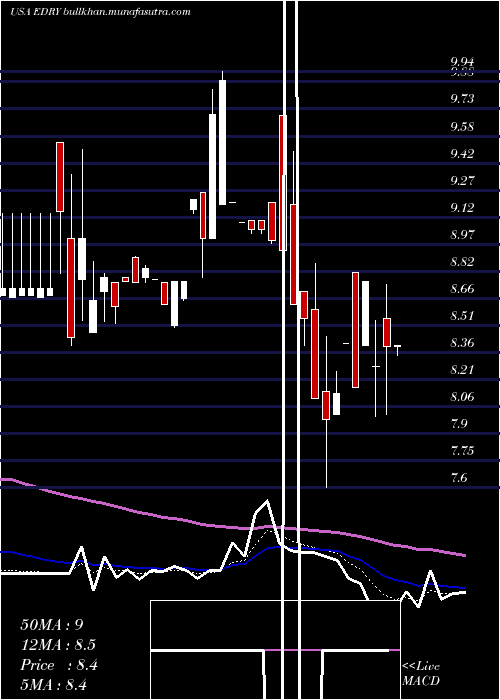Click the 8.51 price axis label
The image size is (500, 700).
pyautogui.click(x=462, y=316)
